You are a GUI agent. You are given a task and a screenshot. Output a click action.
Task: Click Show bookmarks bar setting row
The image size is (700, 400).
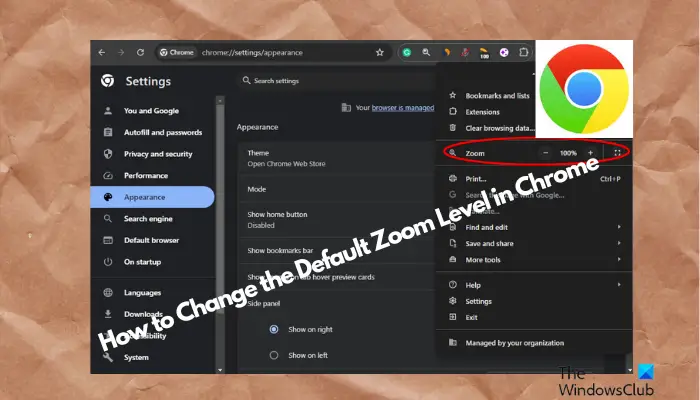click(337, 250)
